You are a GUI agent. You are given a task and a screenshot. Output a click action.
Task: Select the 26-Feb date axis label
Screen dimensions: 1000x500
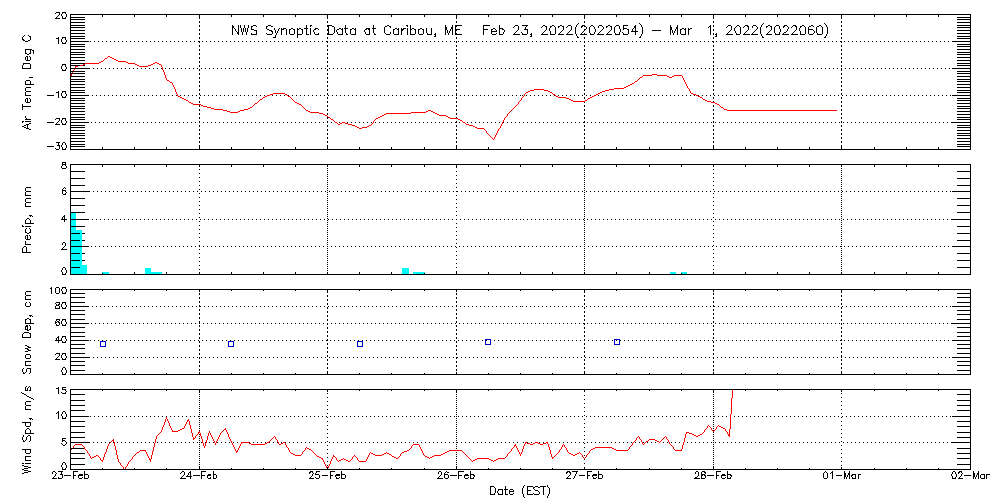(x=456, y=477)
